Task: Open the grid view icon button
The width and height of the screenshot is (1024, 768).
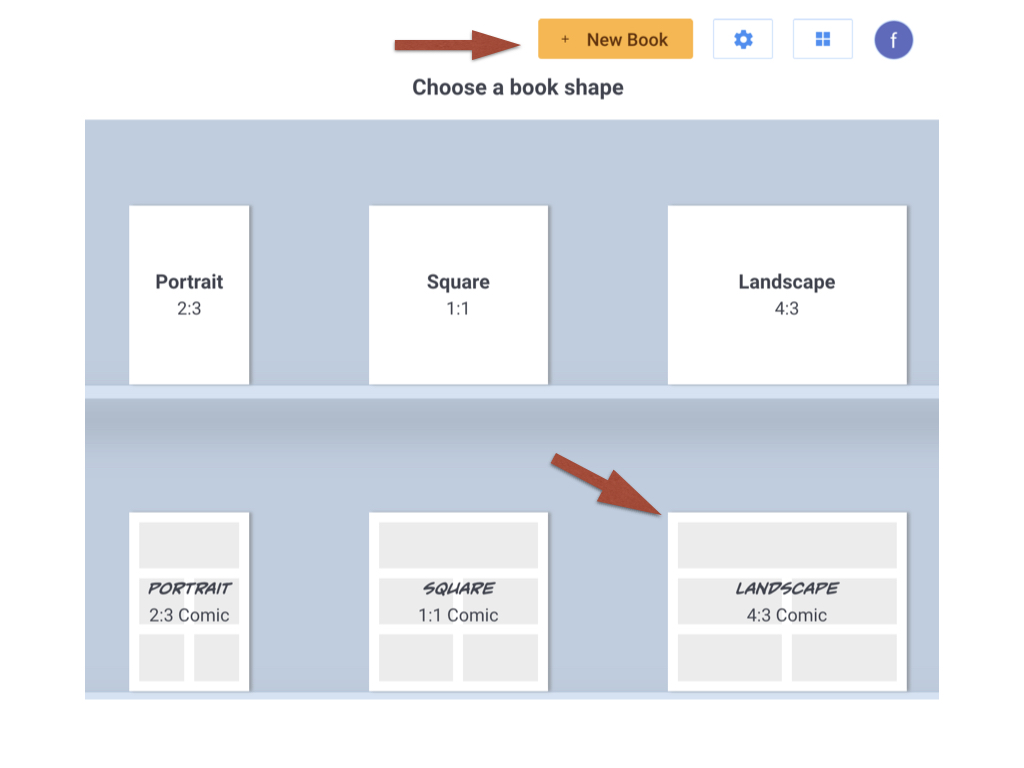Action: [823, 40]
